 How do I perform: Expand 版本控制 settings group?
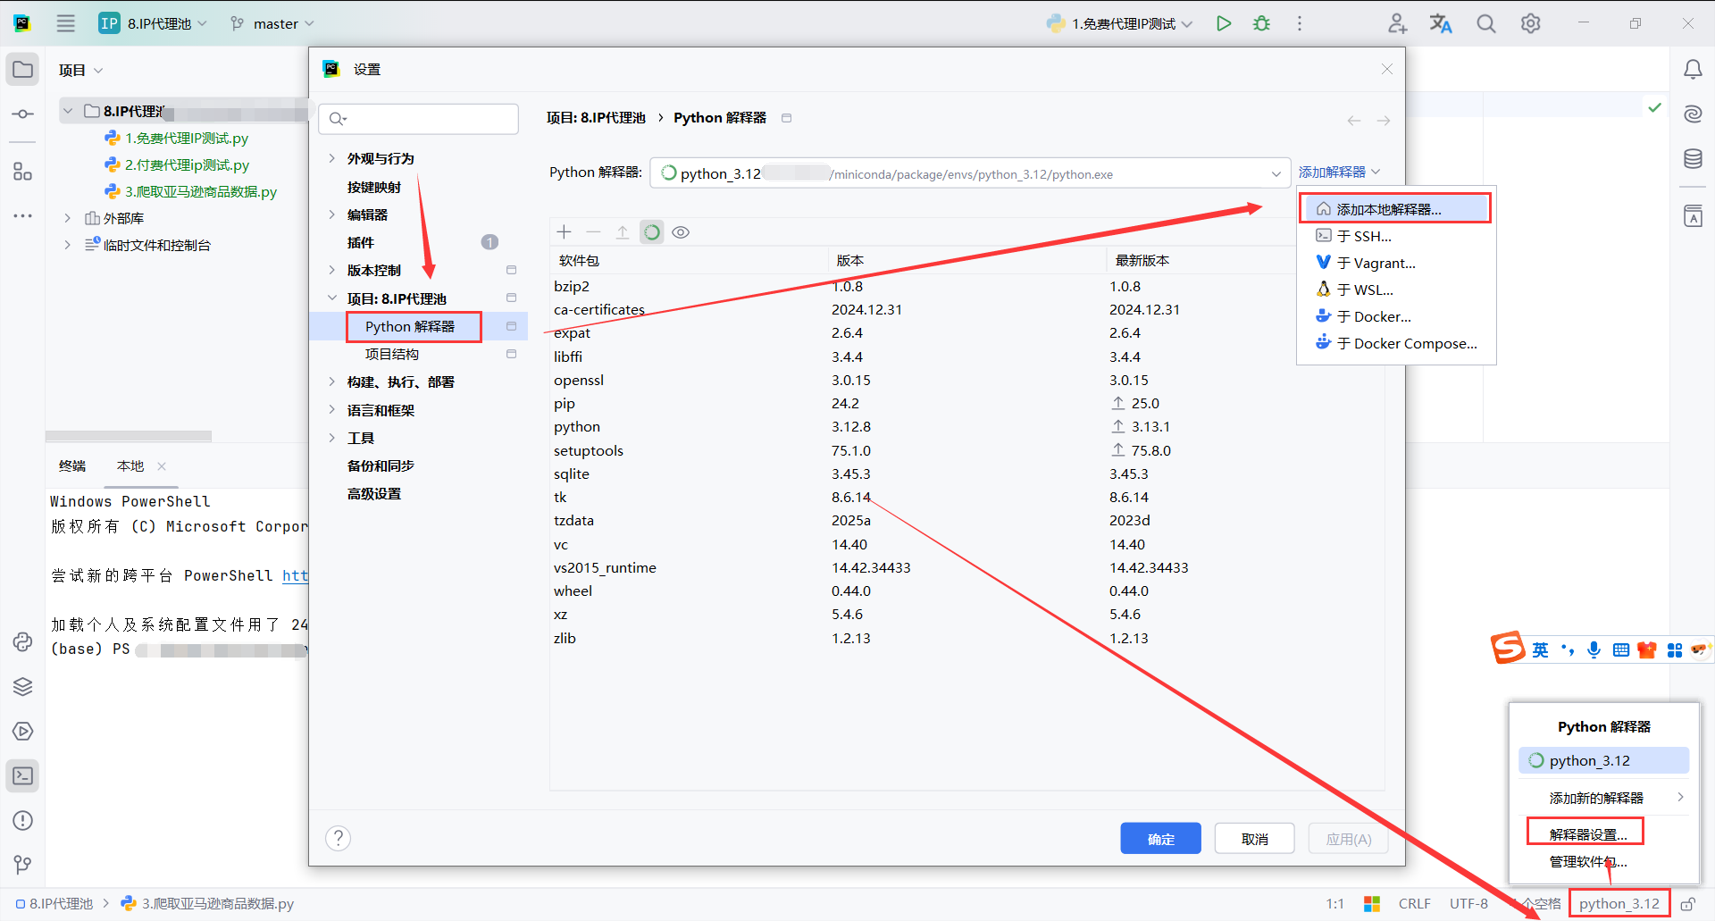(332, 270)
